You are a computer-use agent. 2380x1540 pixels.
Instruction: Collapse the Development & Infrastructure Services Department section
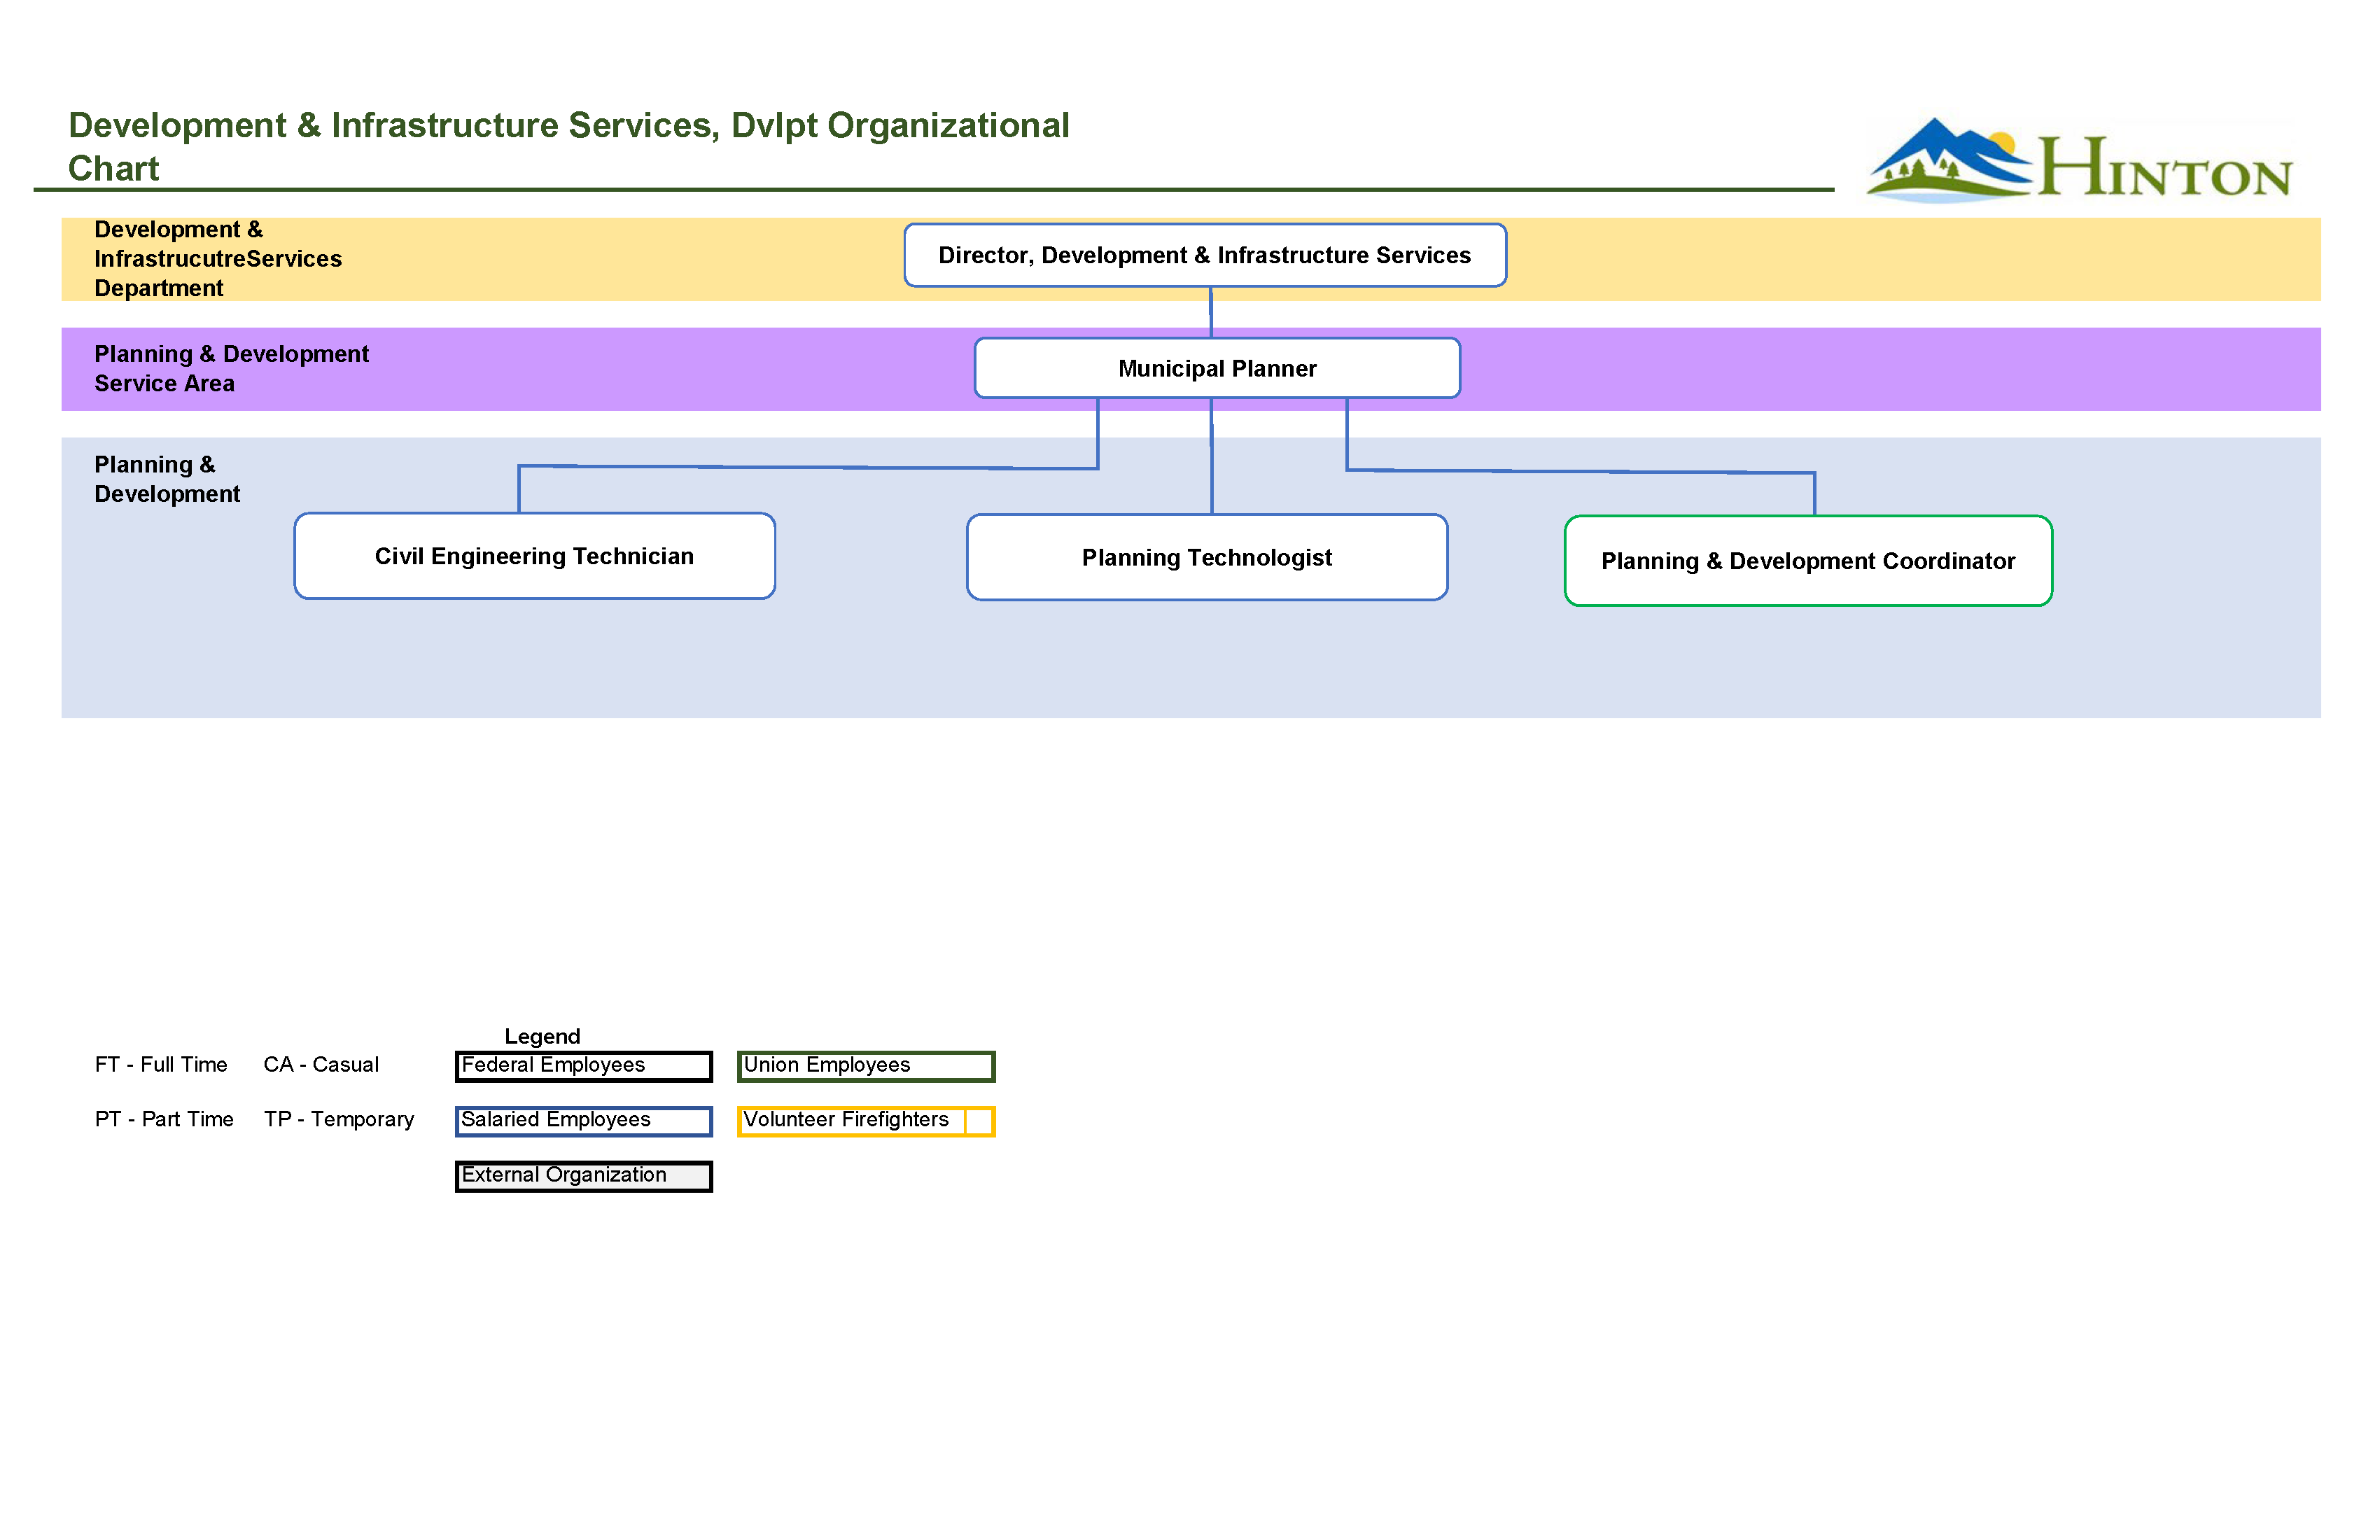pos(218,258)
